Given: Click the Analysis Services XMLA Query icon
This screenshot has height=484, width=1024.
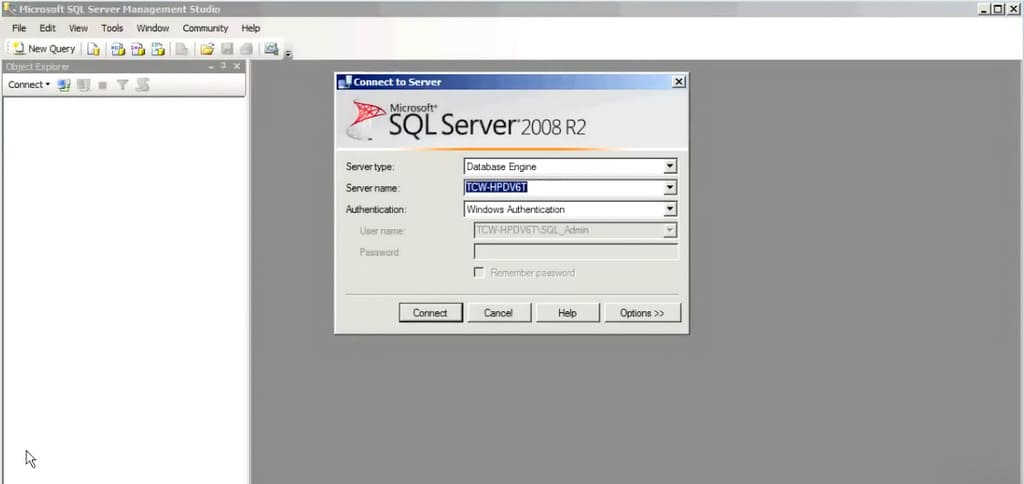Looking at the screenshot, I should click(158, 49).
